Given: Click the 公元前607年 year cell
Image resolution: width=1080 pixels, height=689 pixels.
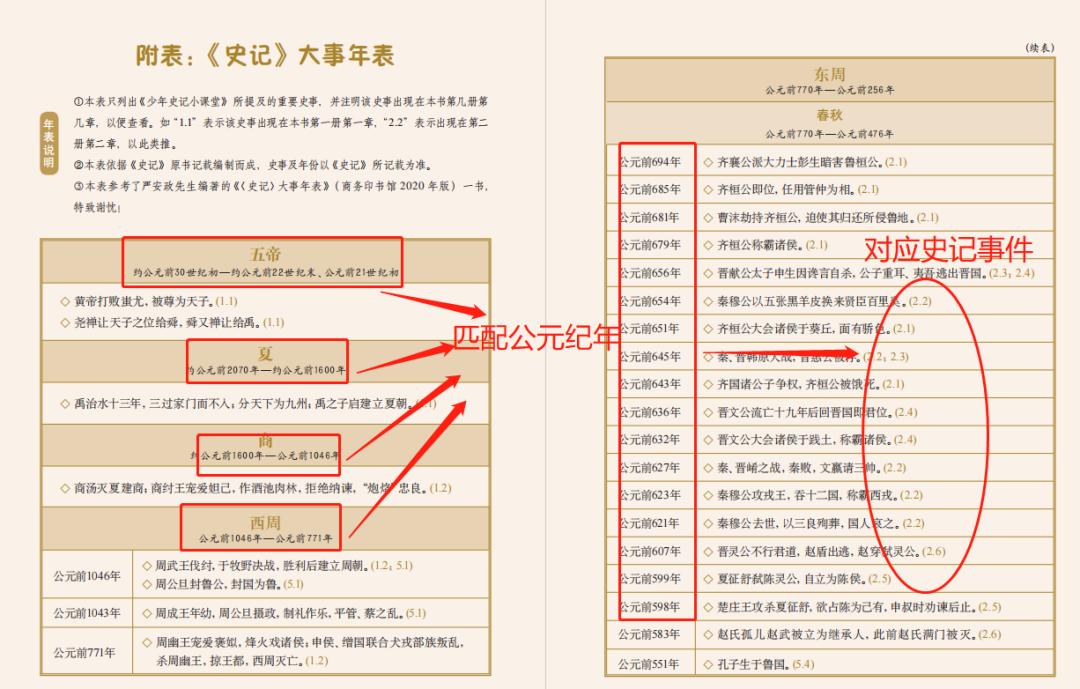Looking at the screenshot, I should click(x=650, y=551).
